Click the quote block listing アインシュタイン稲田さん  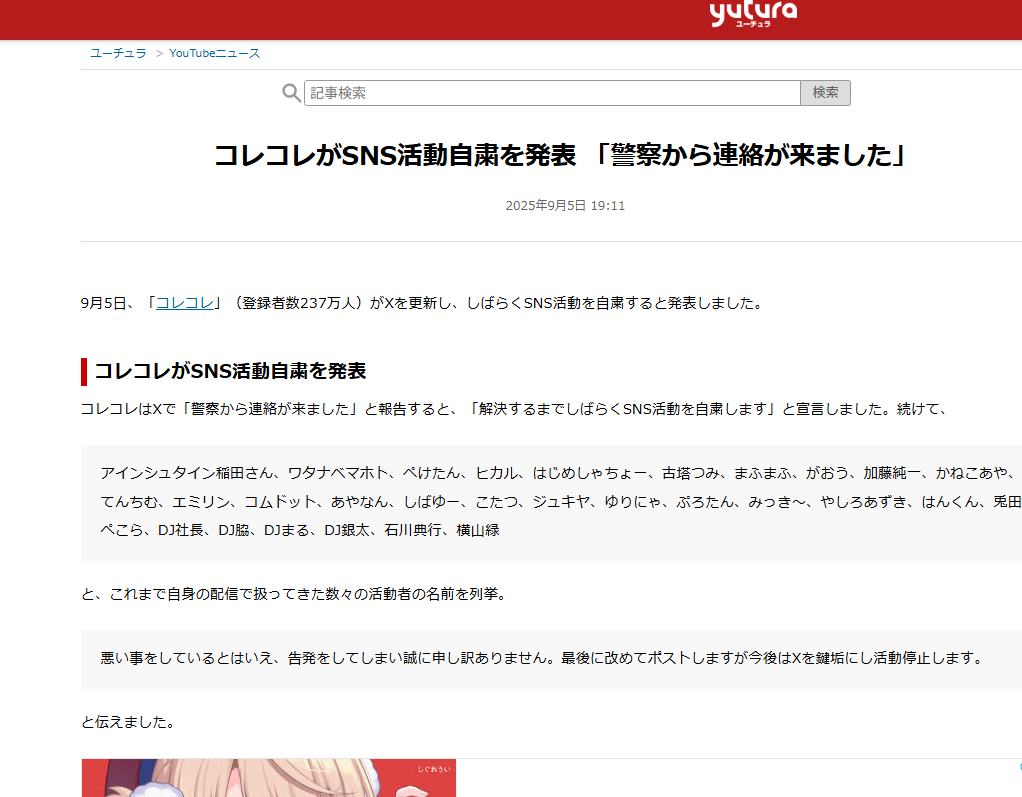[x=551, y=502]
